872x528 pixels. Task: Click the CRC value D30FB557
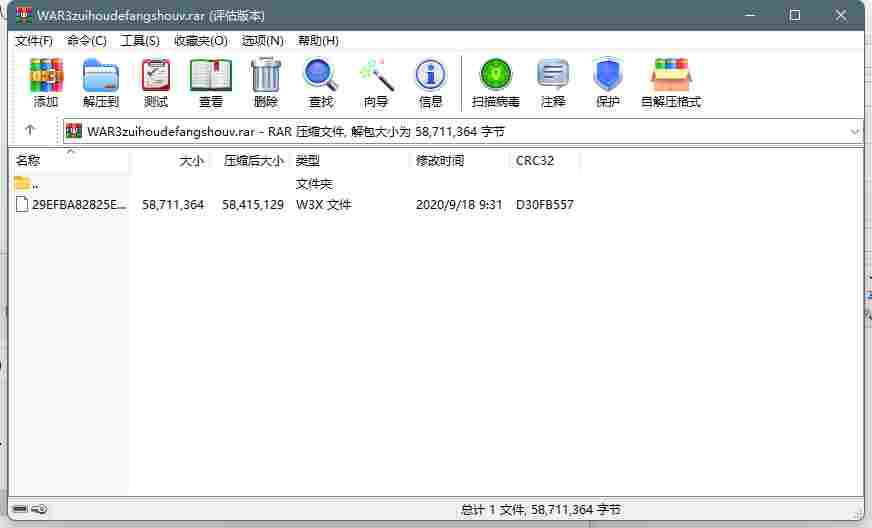click(544, 205)
